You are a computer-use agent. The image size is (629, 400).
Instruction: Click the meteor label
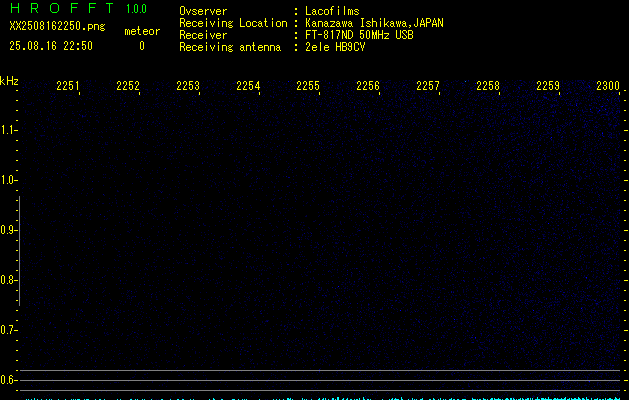[142, 31]
